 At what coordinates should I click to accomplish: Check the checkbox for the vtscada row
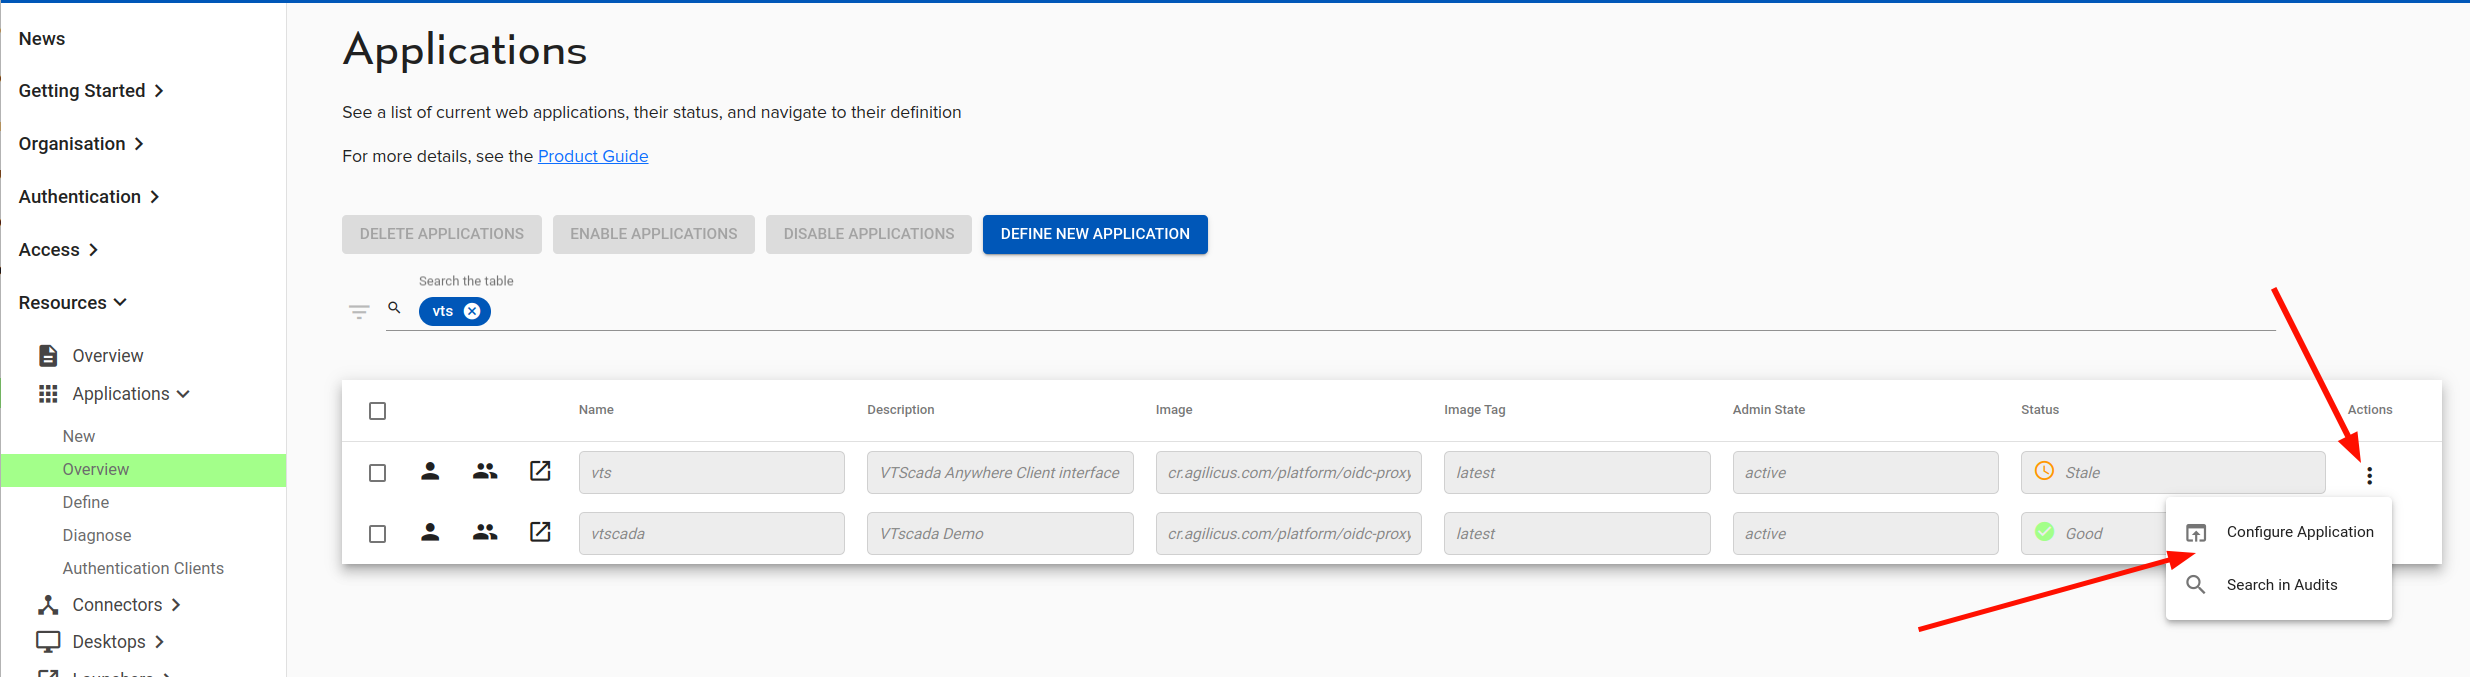pos(377,534)
